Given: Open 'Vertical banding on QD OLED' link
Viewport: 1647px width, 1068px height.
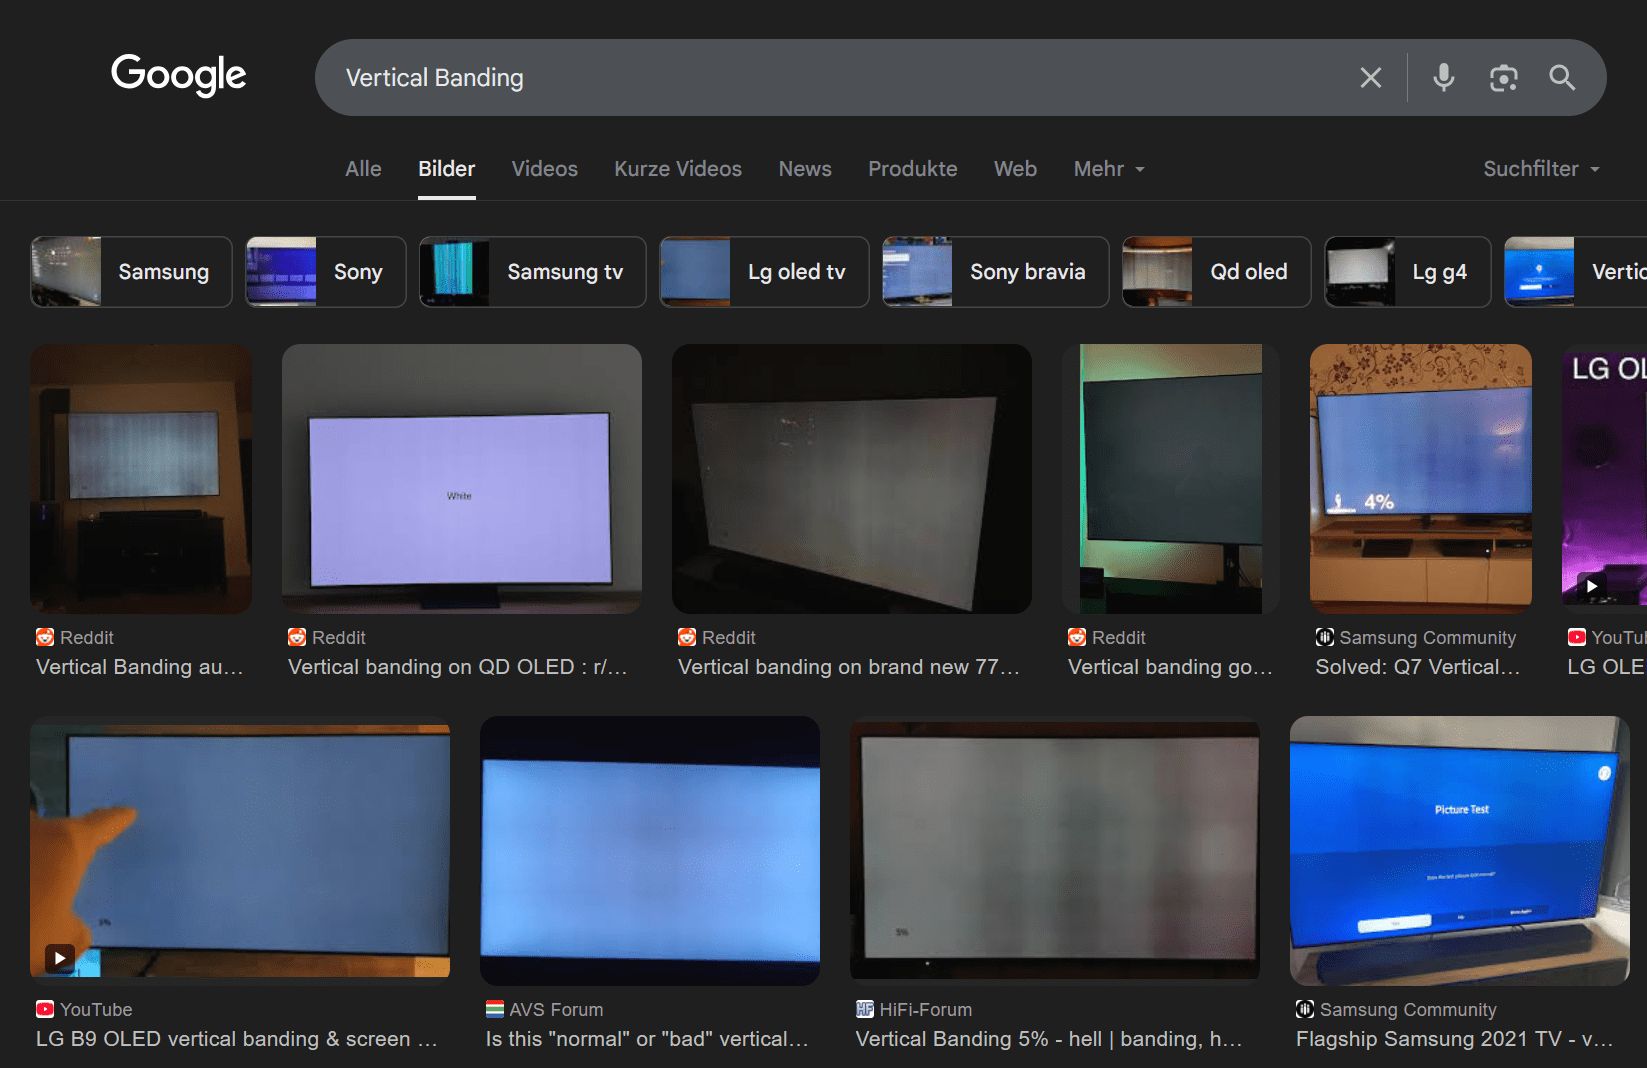Looking at the screenshot, I should 458,667.
